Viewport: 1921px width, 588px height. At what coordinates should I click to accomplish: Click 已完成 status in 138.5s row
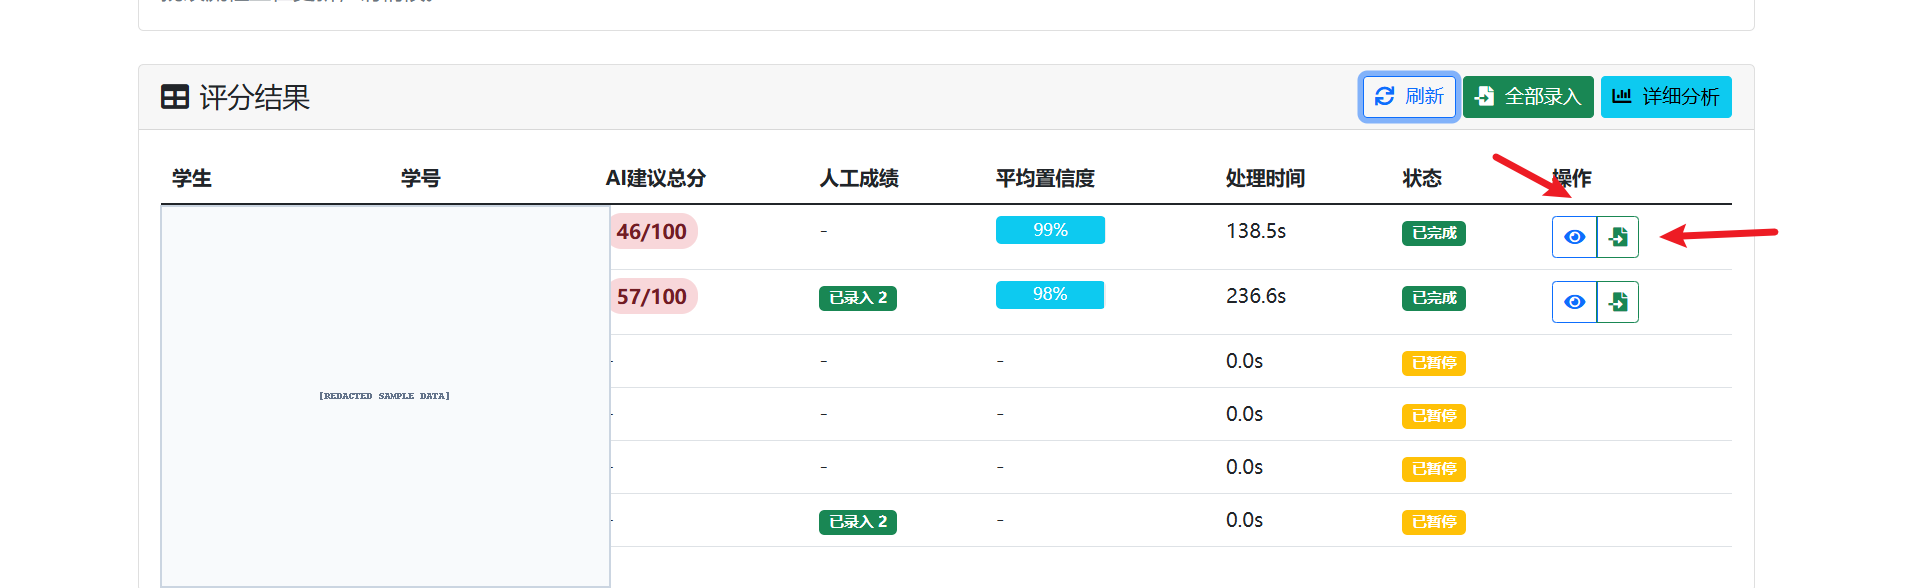point(1434,233)
